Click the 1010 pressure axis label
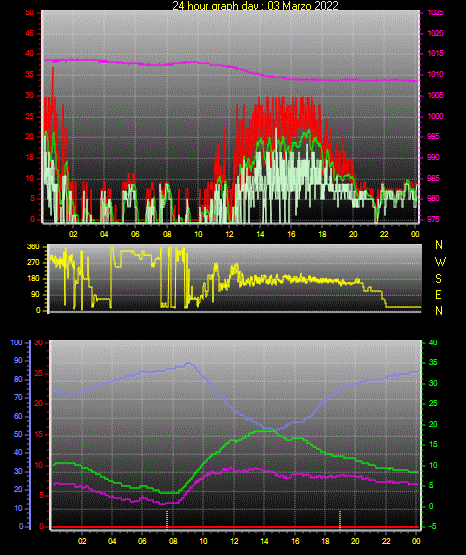Image resolution: width=466 pixels, height=555 pixels. point(436,75)
